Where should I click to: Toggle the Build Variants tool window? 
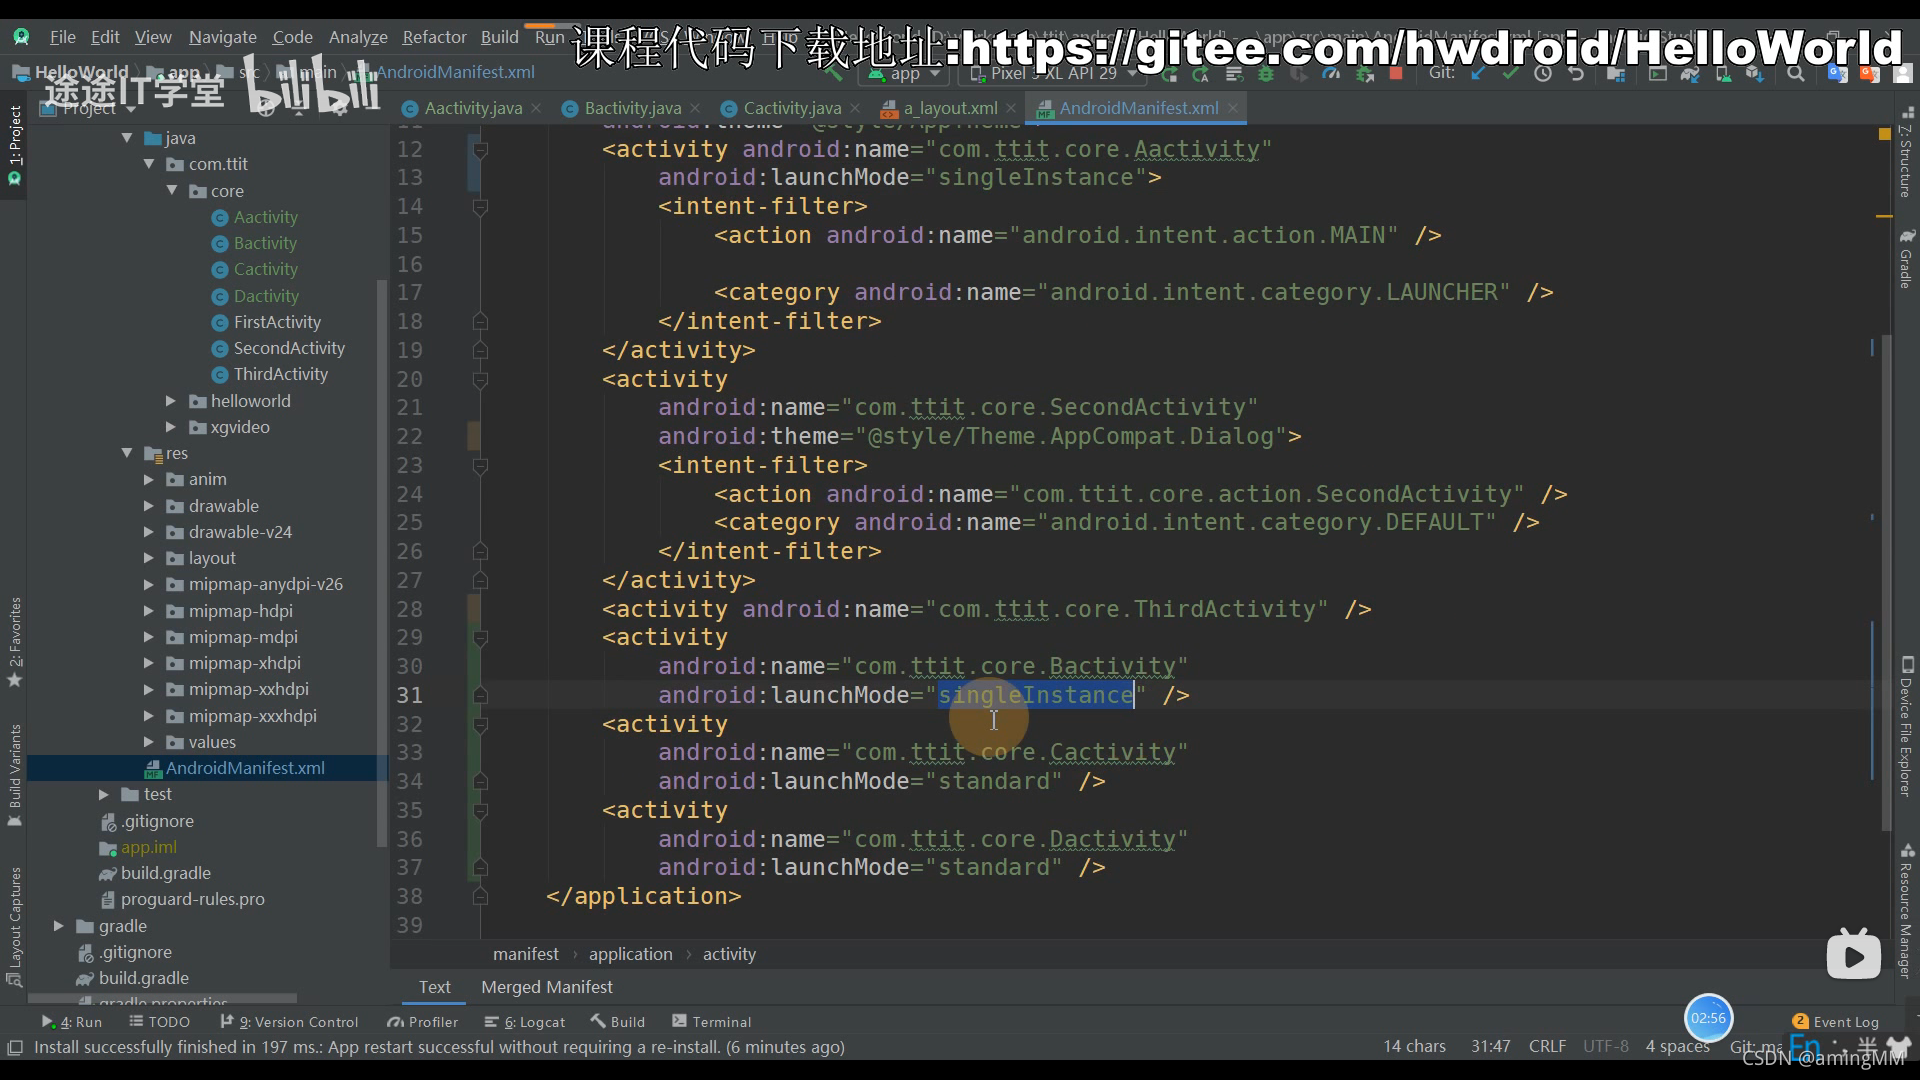click(x=14, y=775)
